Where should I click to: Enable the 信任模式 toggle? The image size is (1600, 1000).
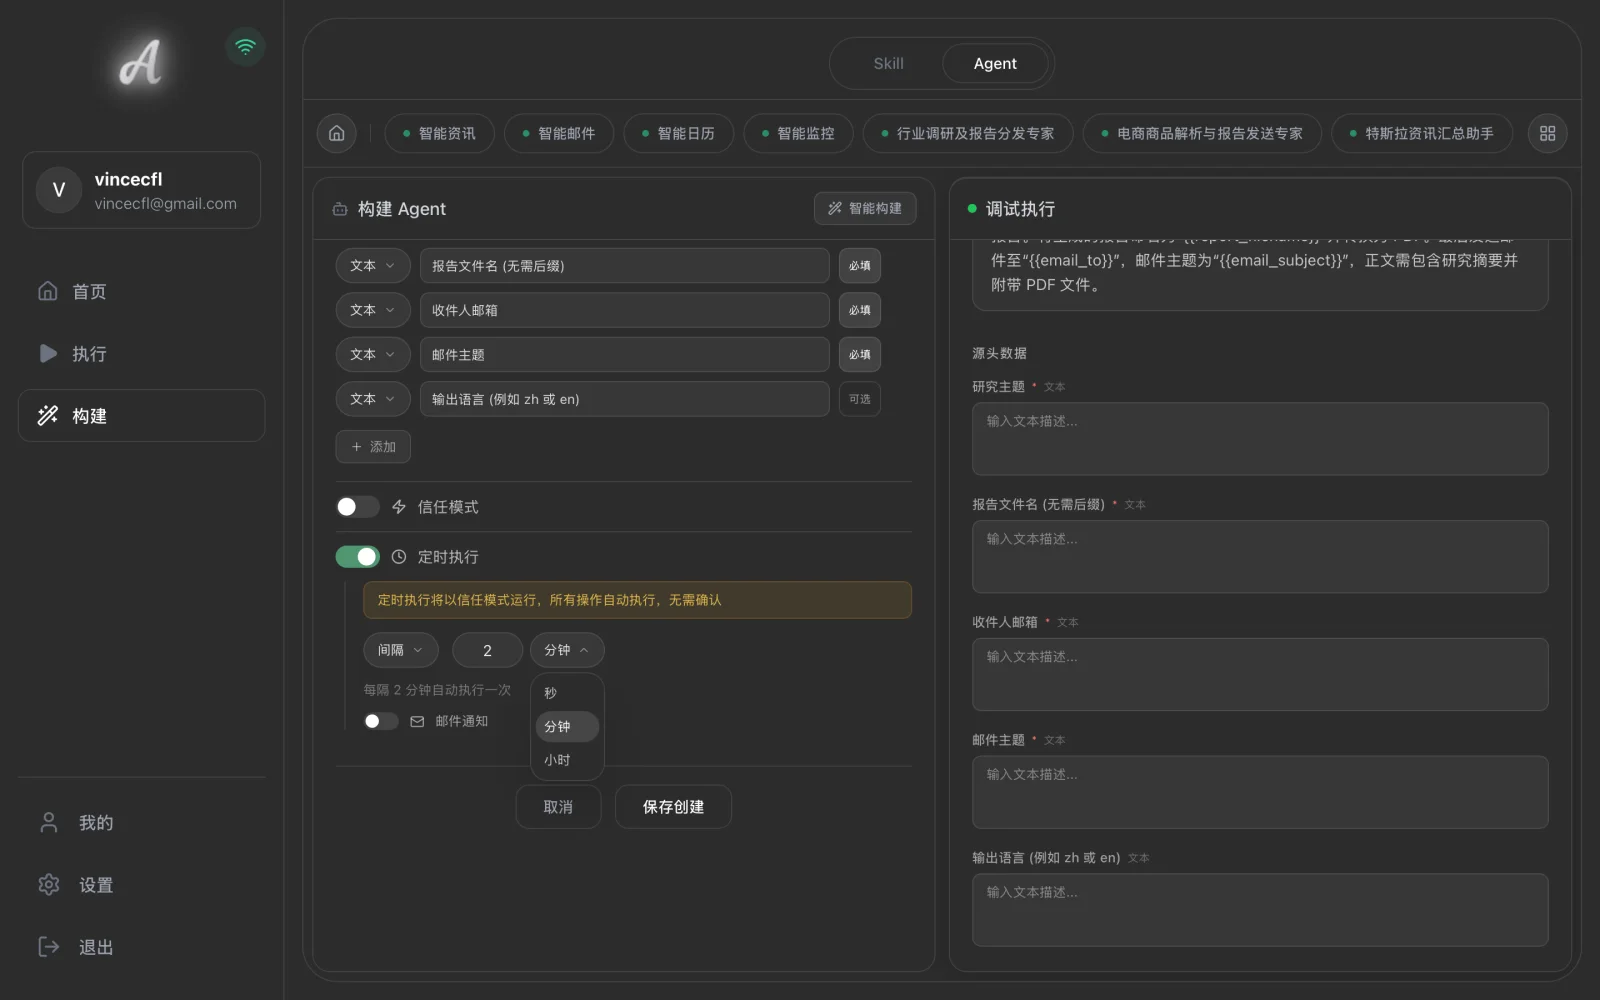point(357,507)
